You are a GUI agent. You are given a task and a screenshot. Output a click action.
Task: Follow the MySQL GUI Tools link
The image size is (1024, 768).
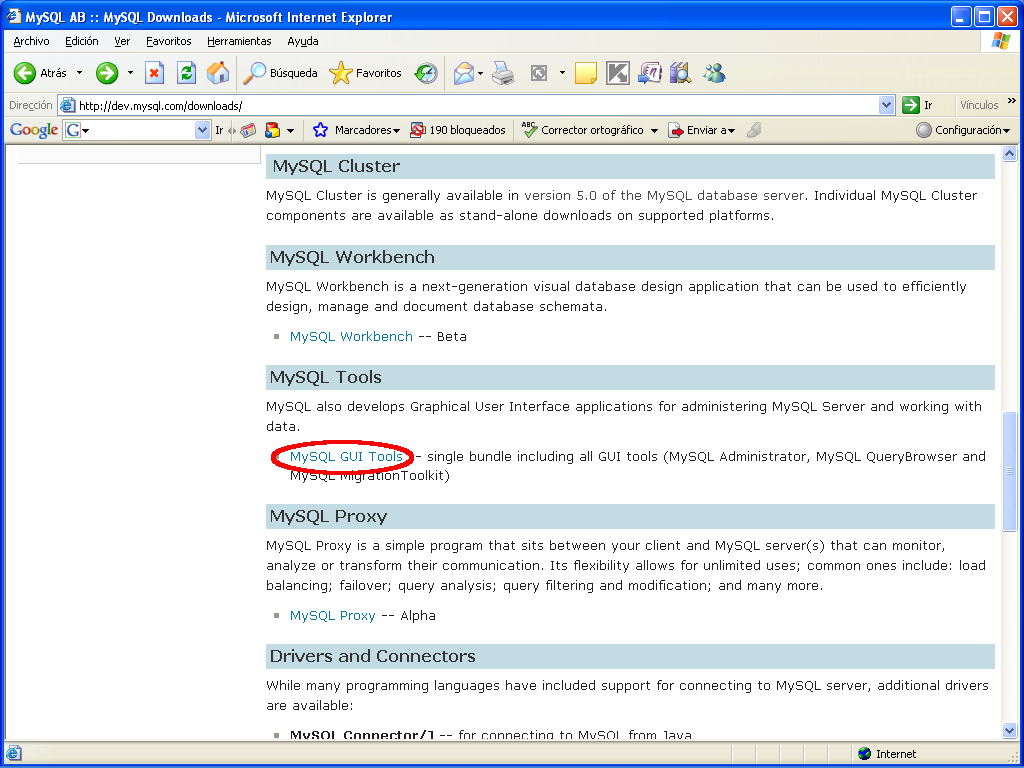click(x=346, y=456)
